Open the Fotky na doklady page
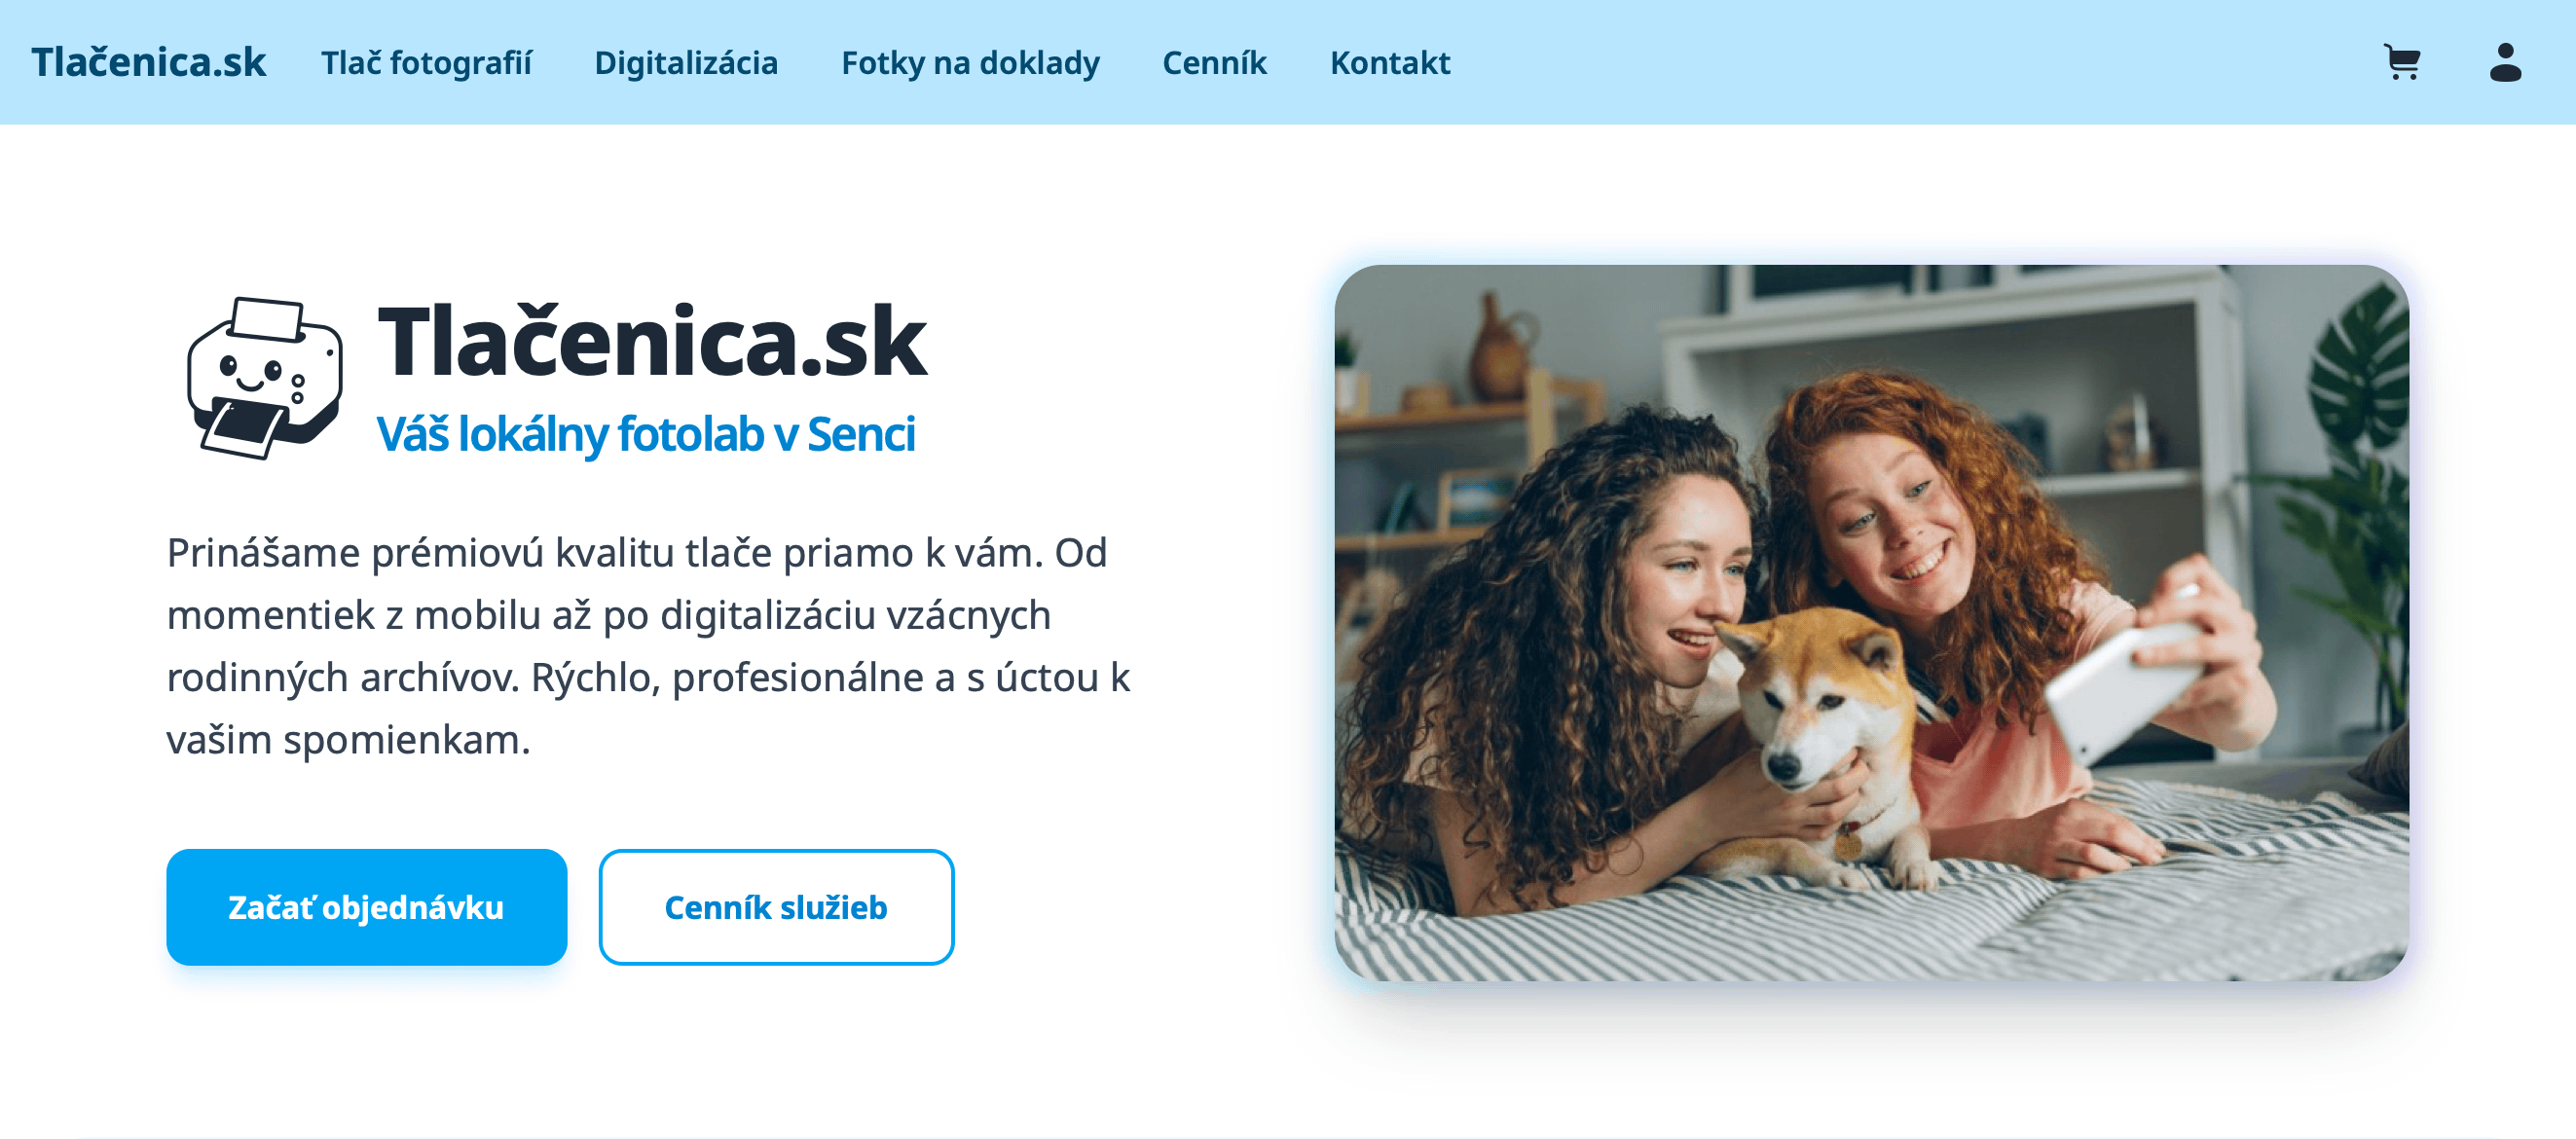Image resolution: width=2576 pixels, height=1139 pixels. pos(970,63)
